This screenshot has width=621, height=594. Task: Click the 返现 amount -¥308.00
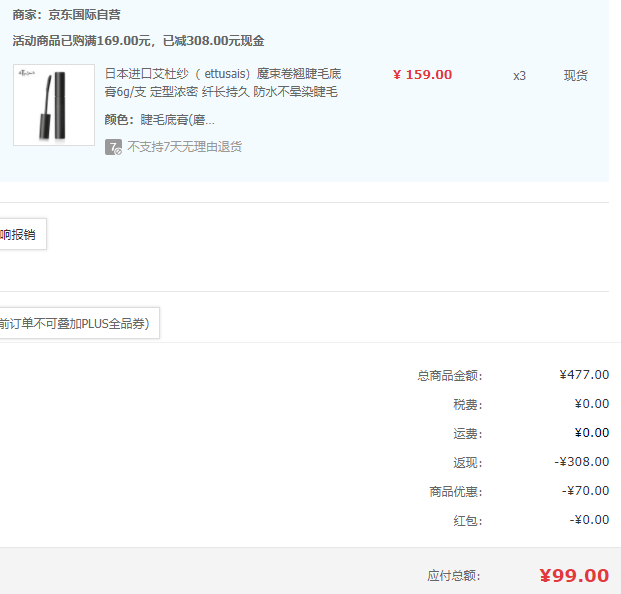(x=581, y=462)
